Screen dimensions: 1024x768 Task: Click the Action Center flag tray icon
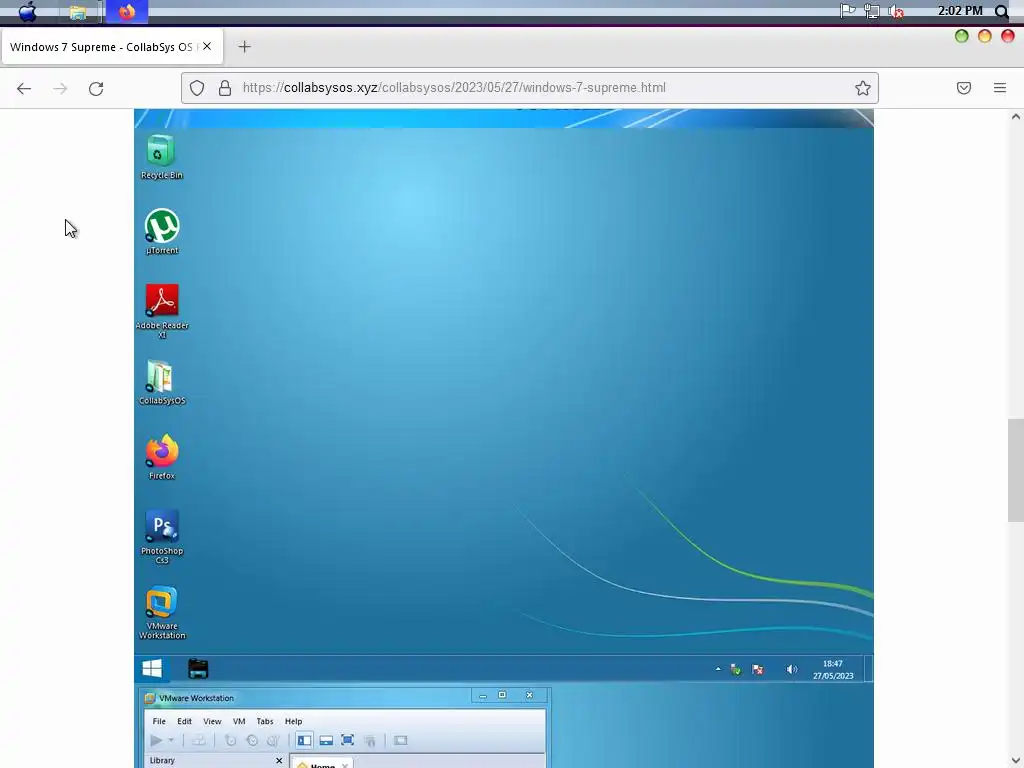point(848,11)
